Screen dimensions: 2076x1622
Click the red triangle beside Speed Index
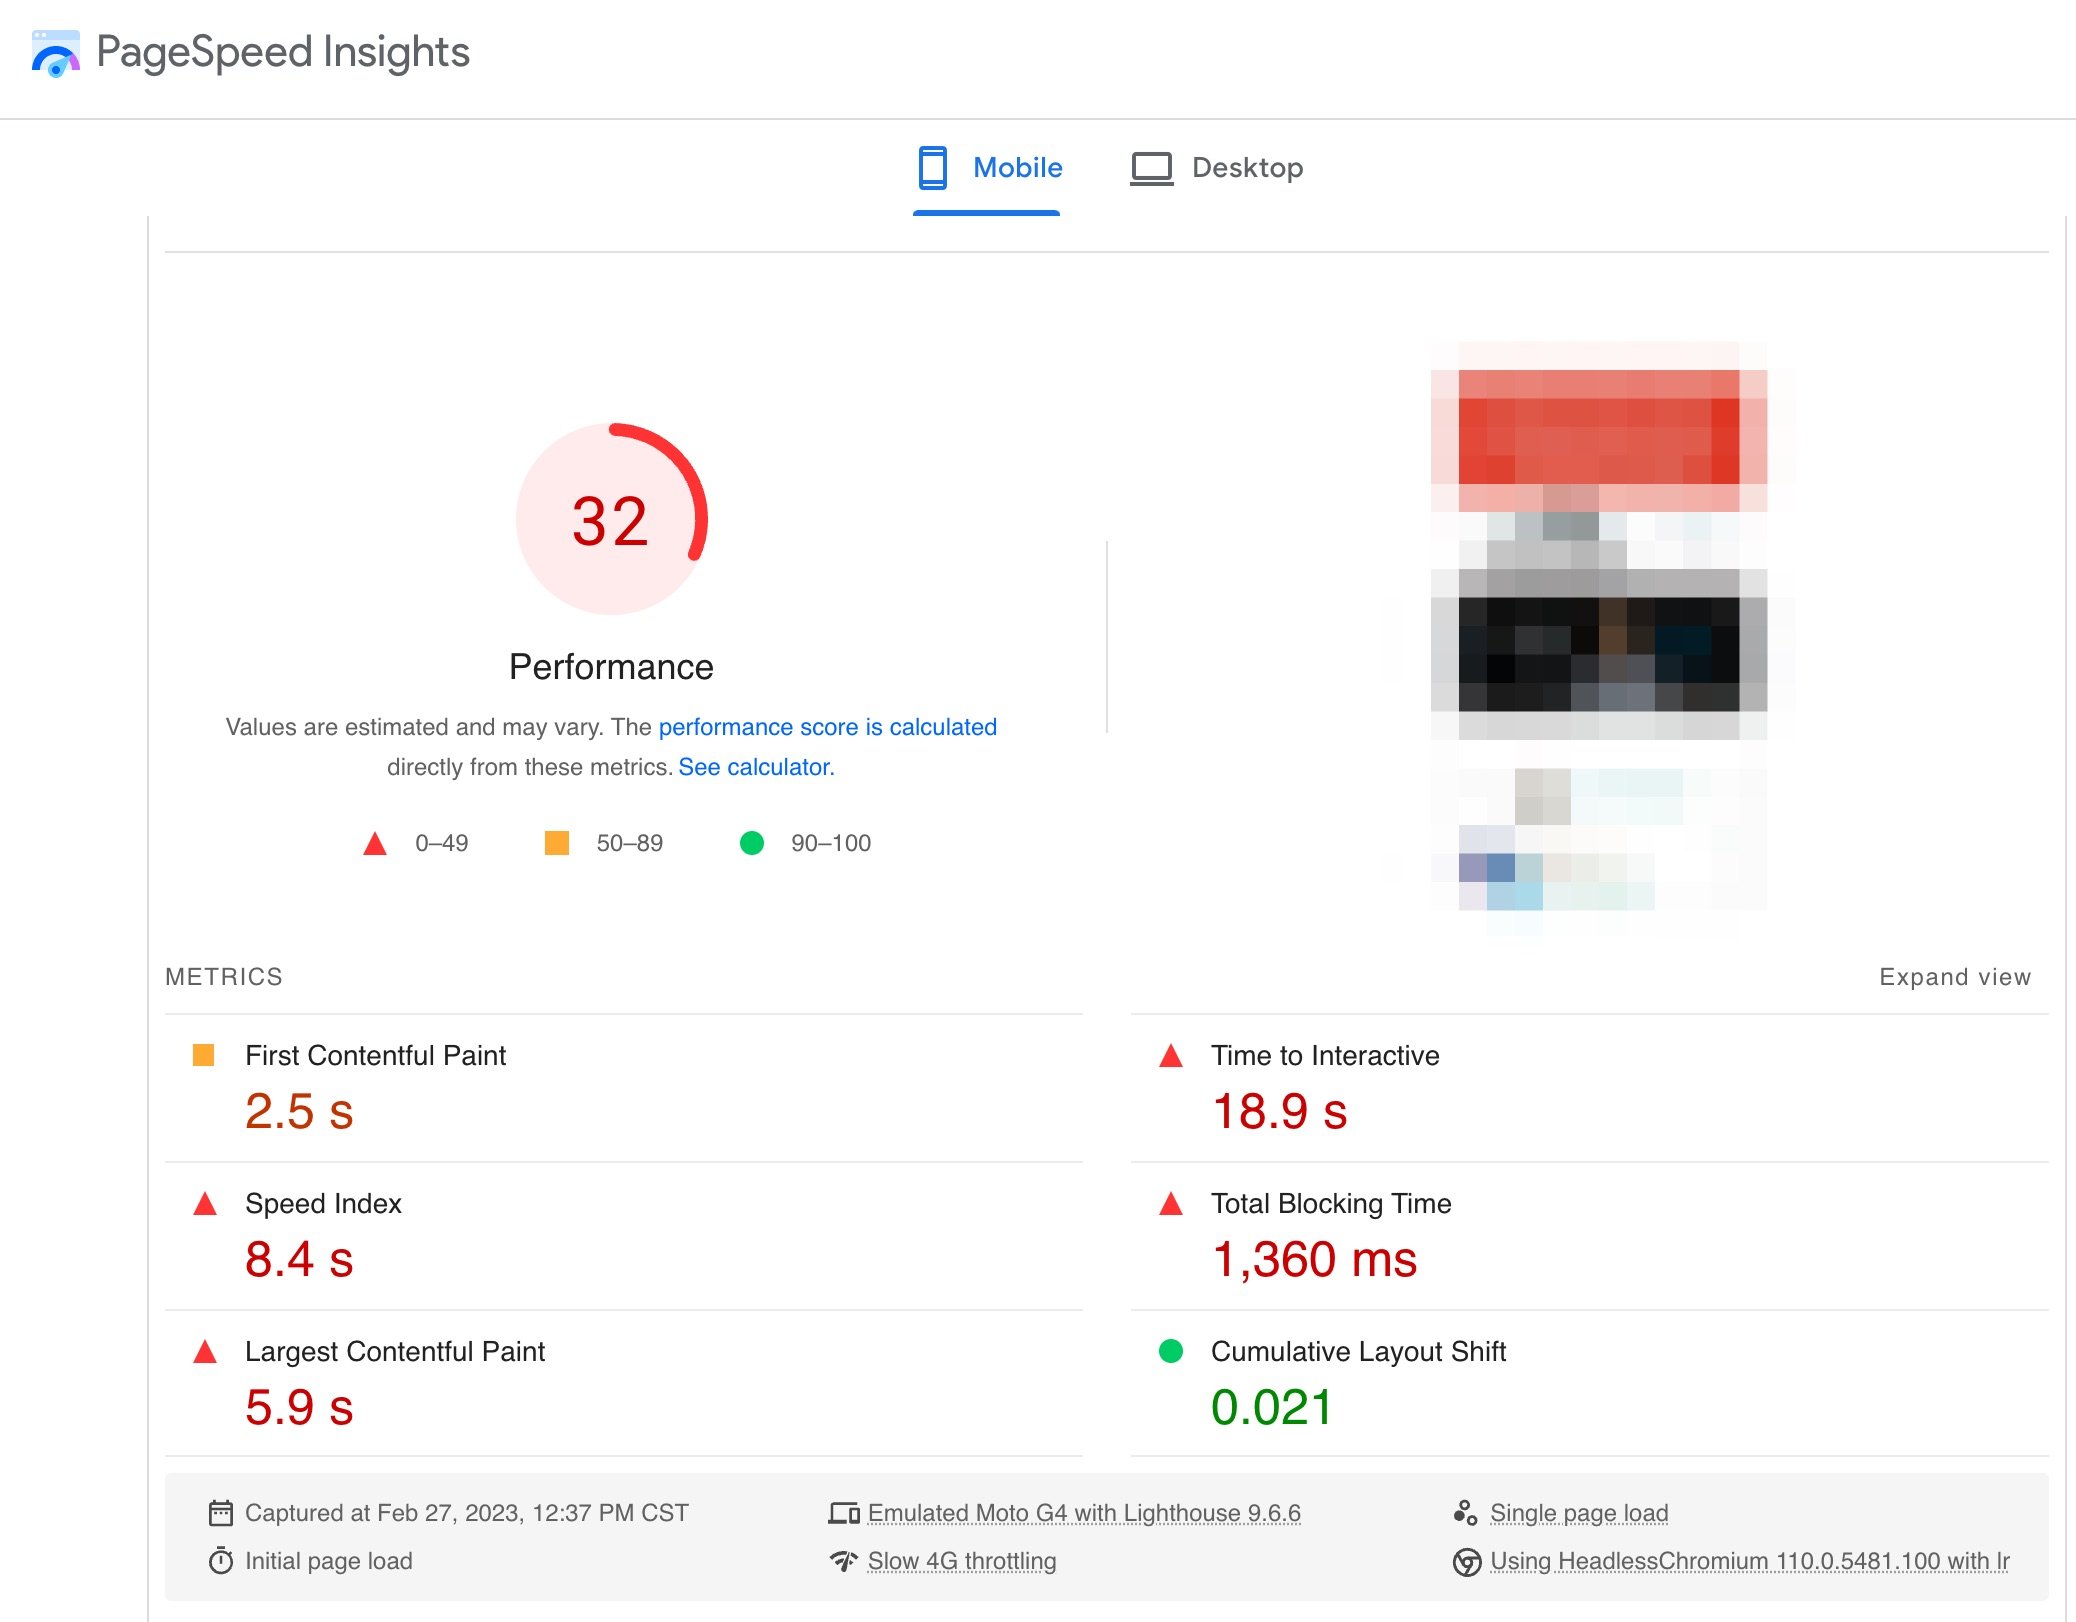pos(204,1203)
